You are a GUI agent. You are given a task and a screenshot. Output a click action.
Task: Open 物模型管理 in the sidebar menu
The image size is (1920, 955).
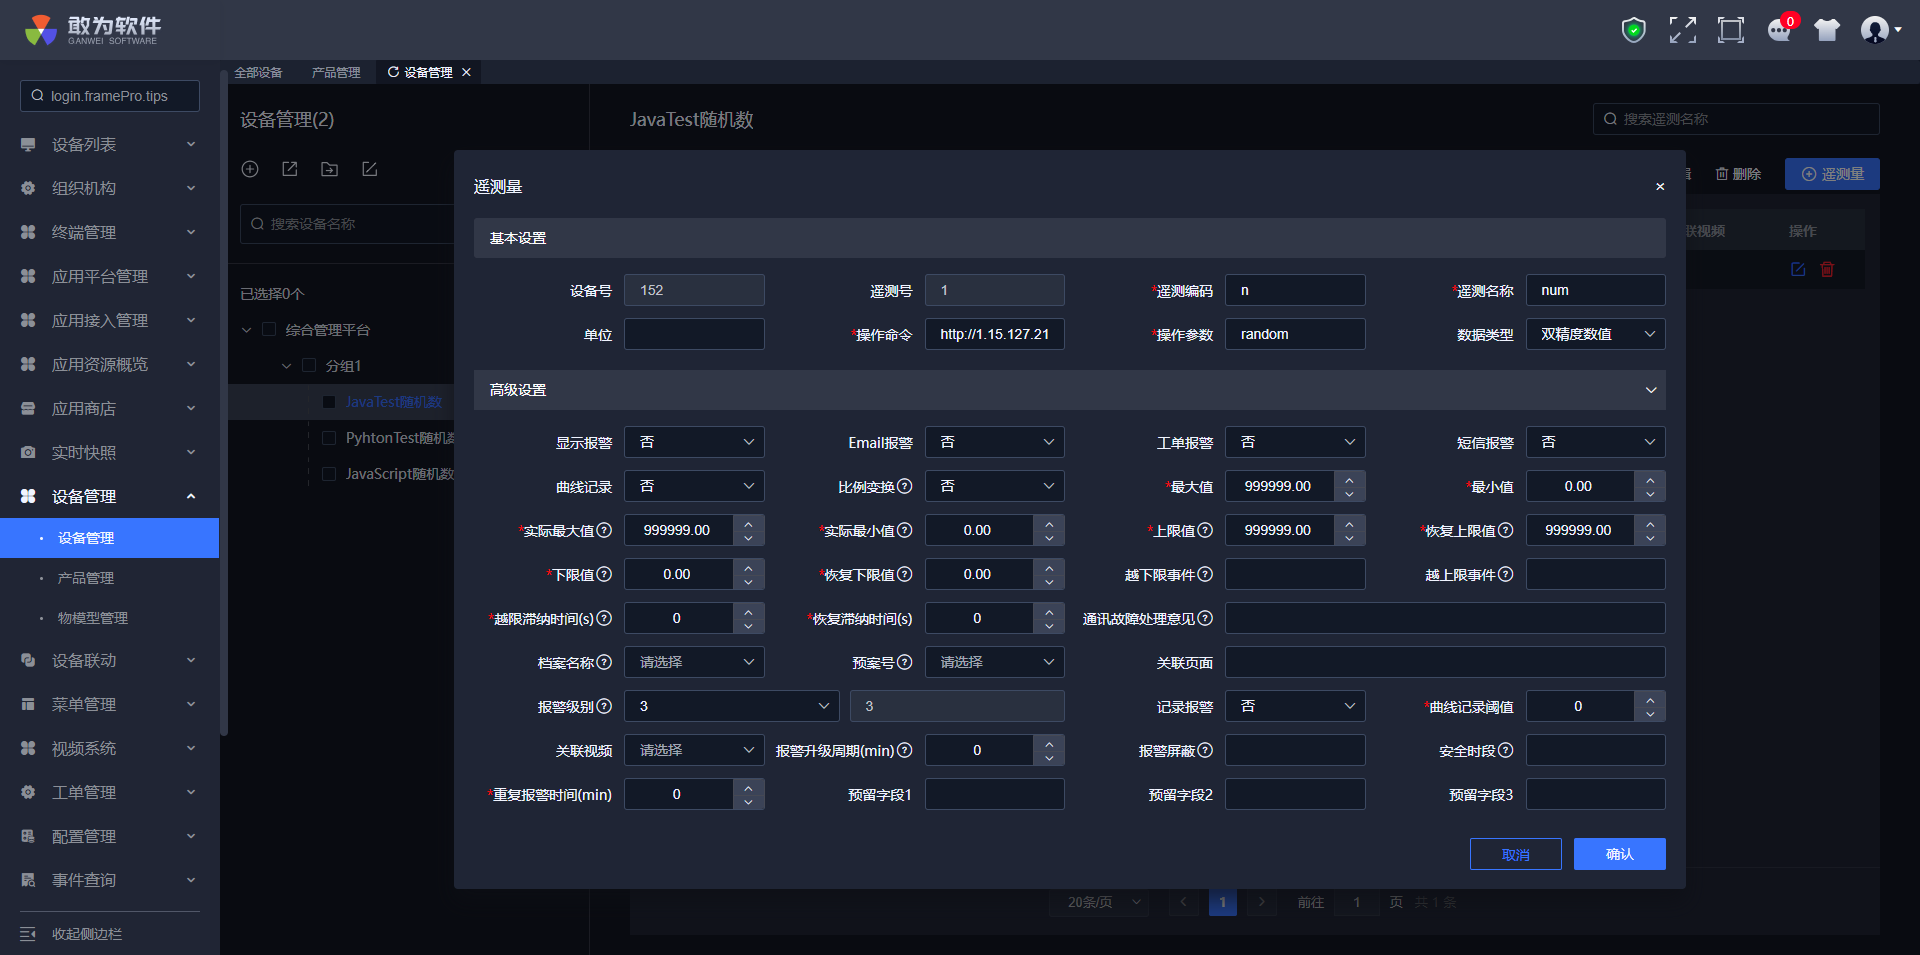tap(93, 618)
